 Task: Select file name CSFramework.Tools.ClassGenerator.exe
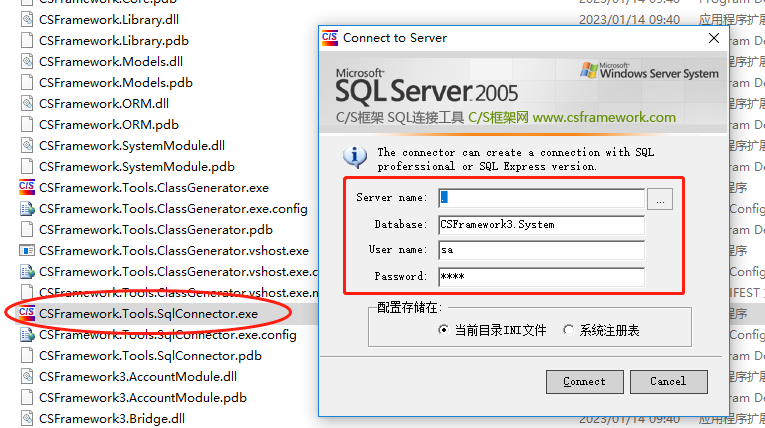coord(154,187)
